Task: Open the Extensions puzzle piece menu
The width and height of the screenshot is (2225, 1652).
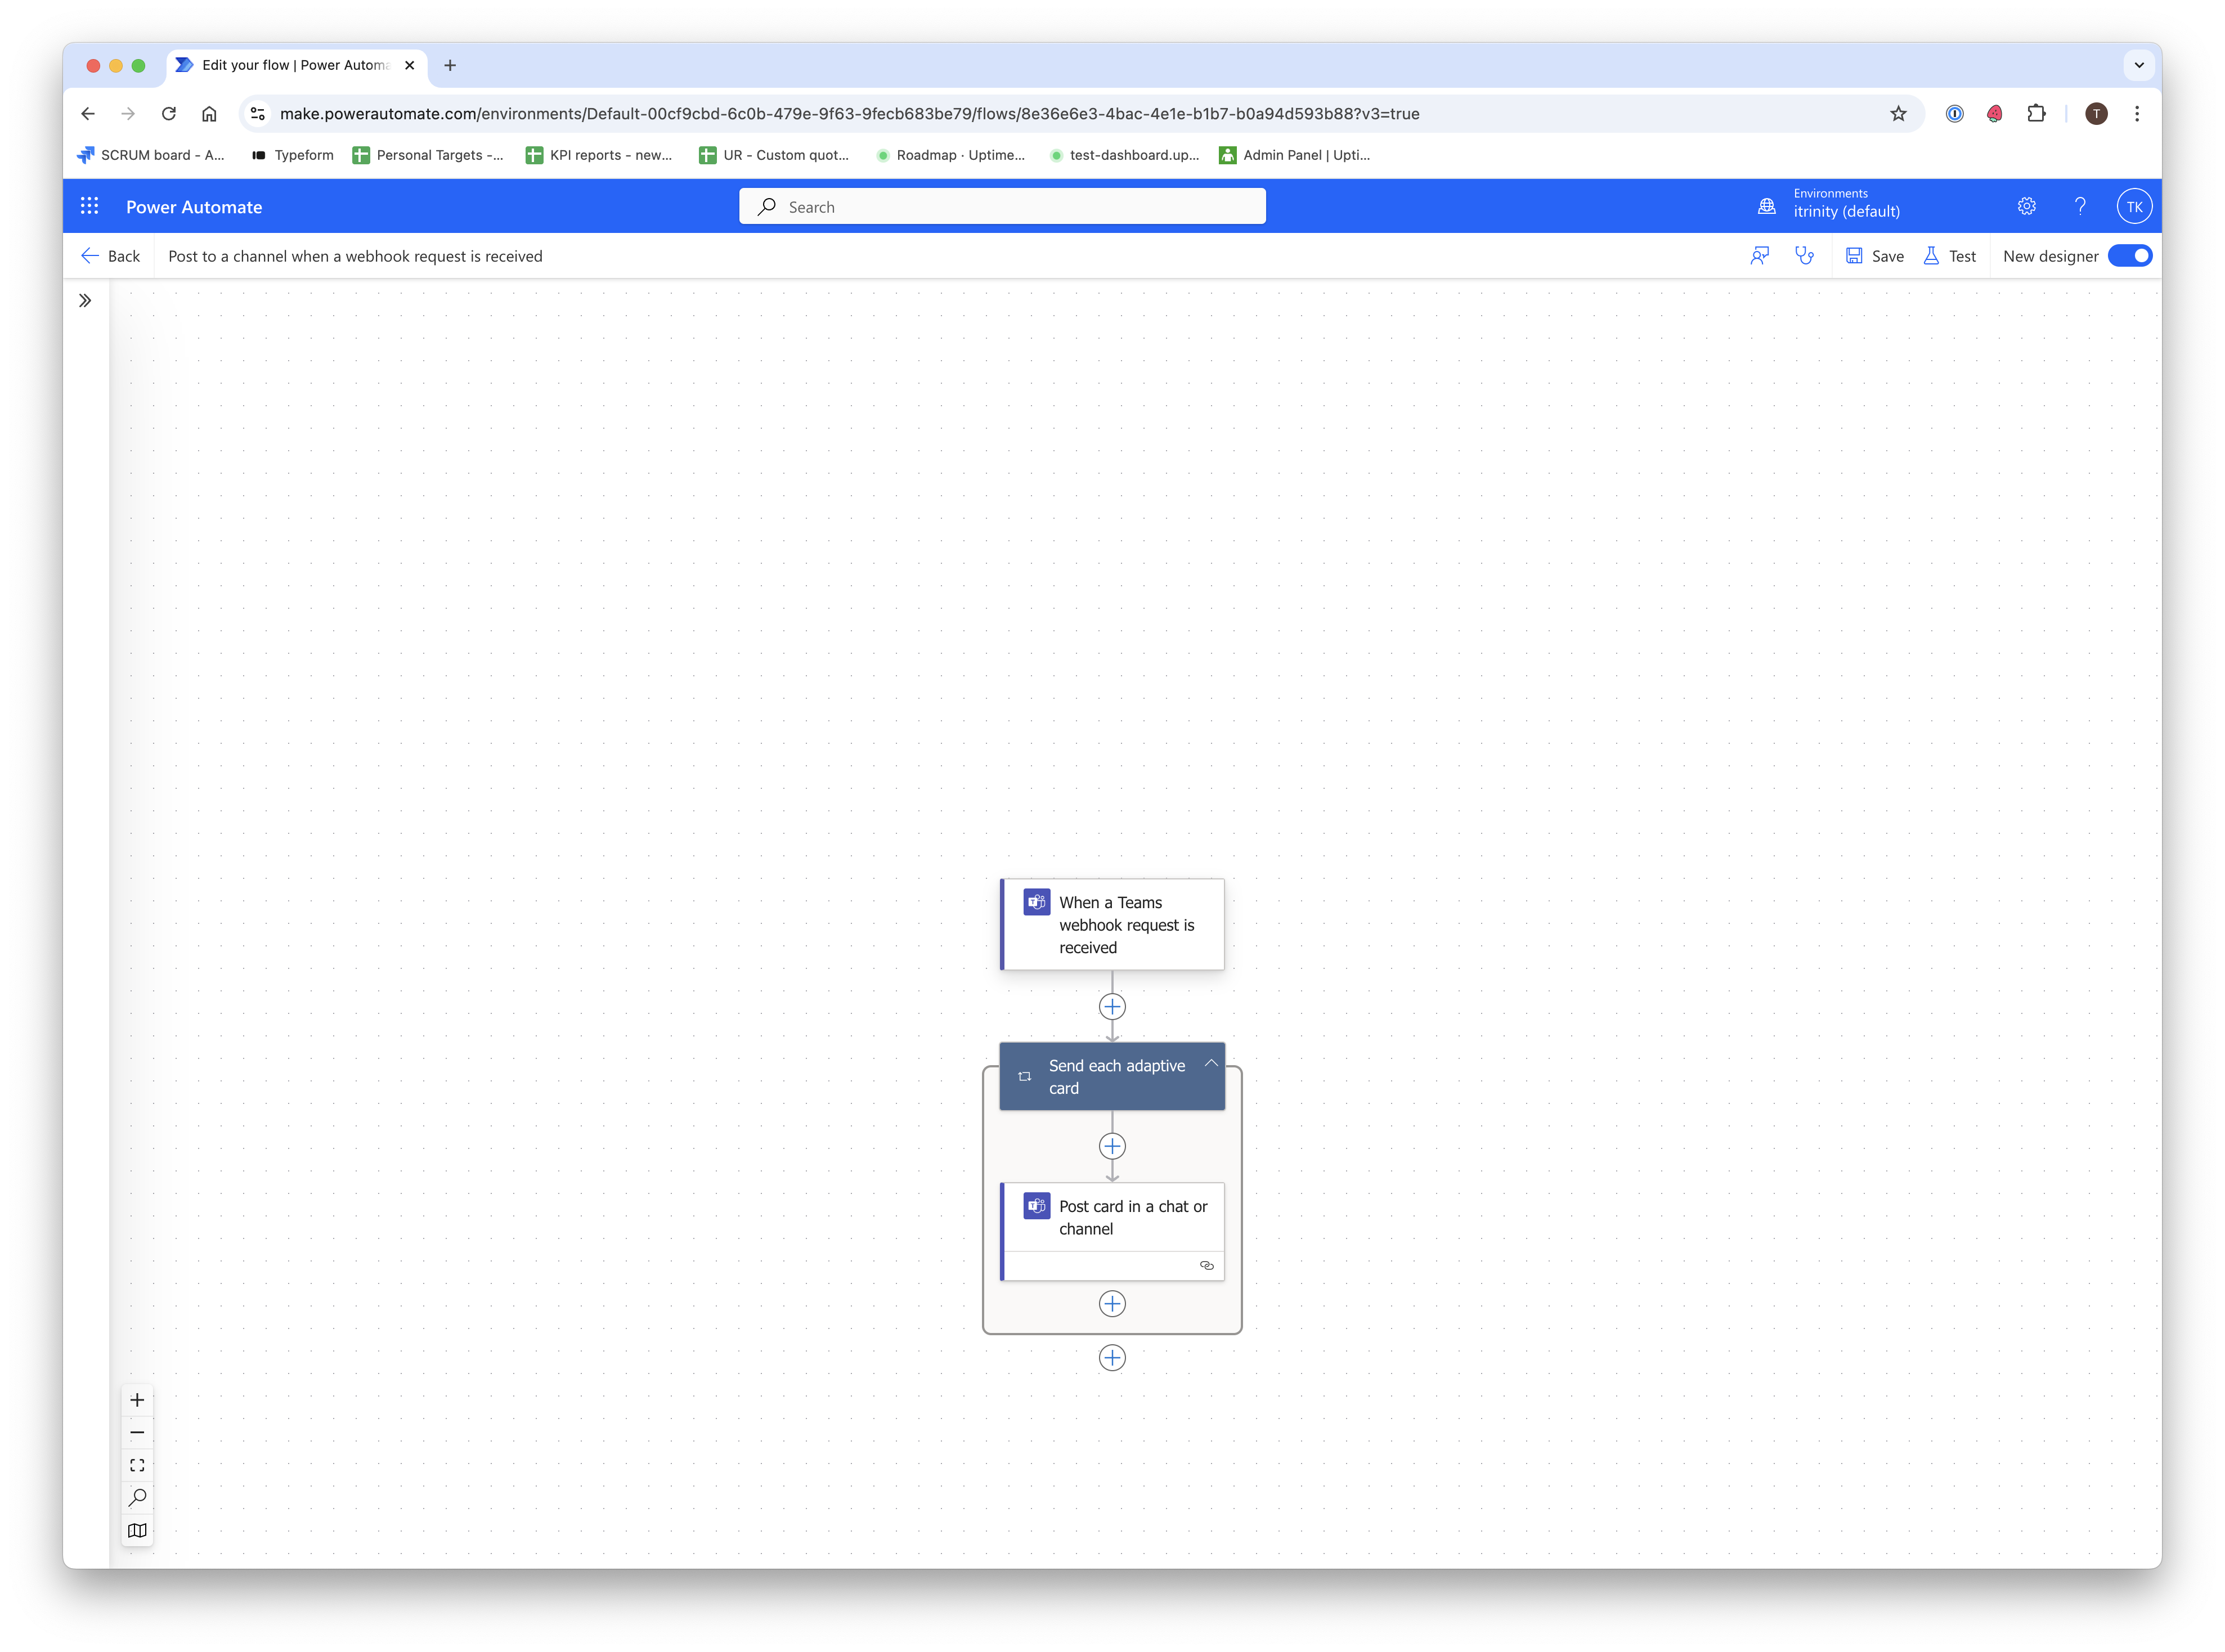Action: click(x=2036, y=113)
